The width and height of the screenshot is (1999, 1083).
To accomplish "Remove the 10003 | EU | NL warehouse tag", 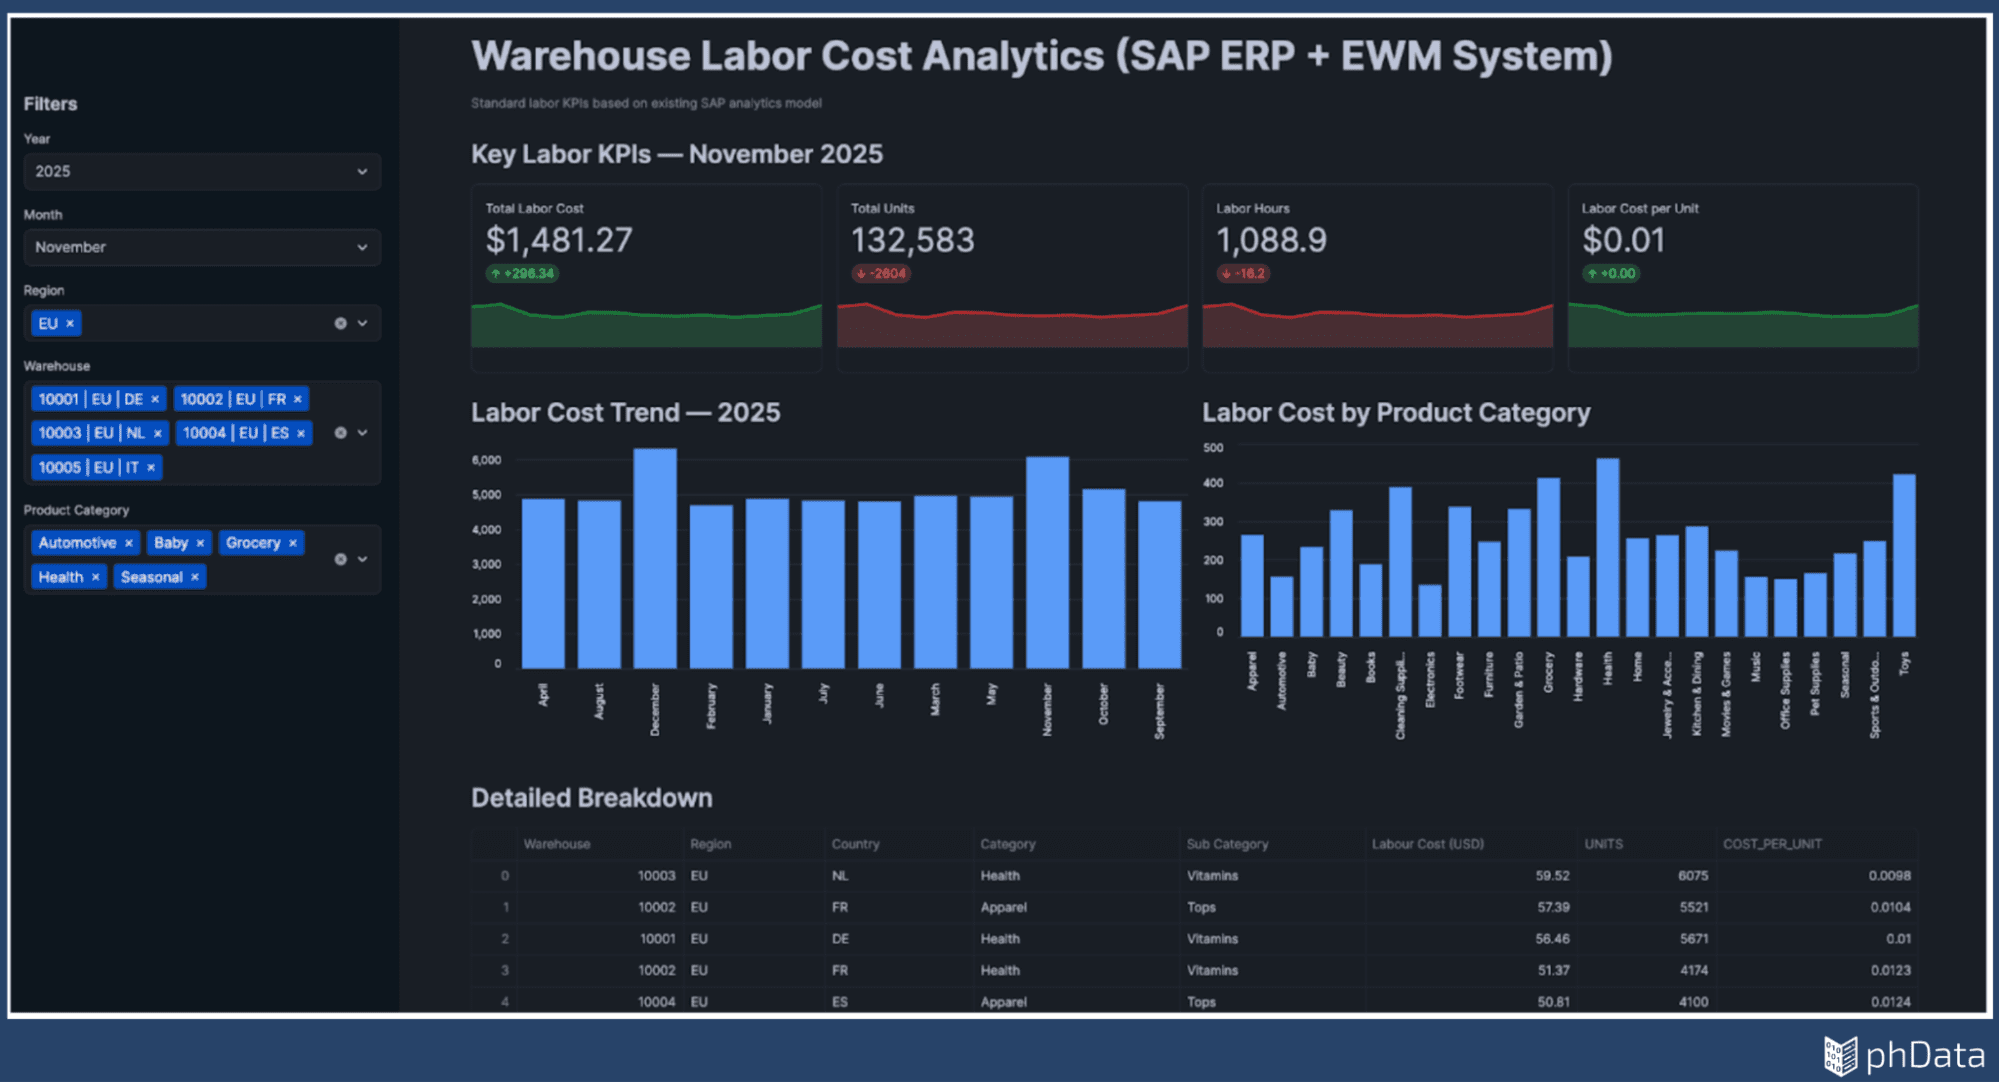I will click(157, 433).
